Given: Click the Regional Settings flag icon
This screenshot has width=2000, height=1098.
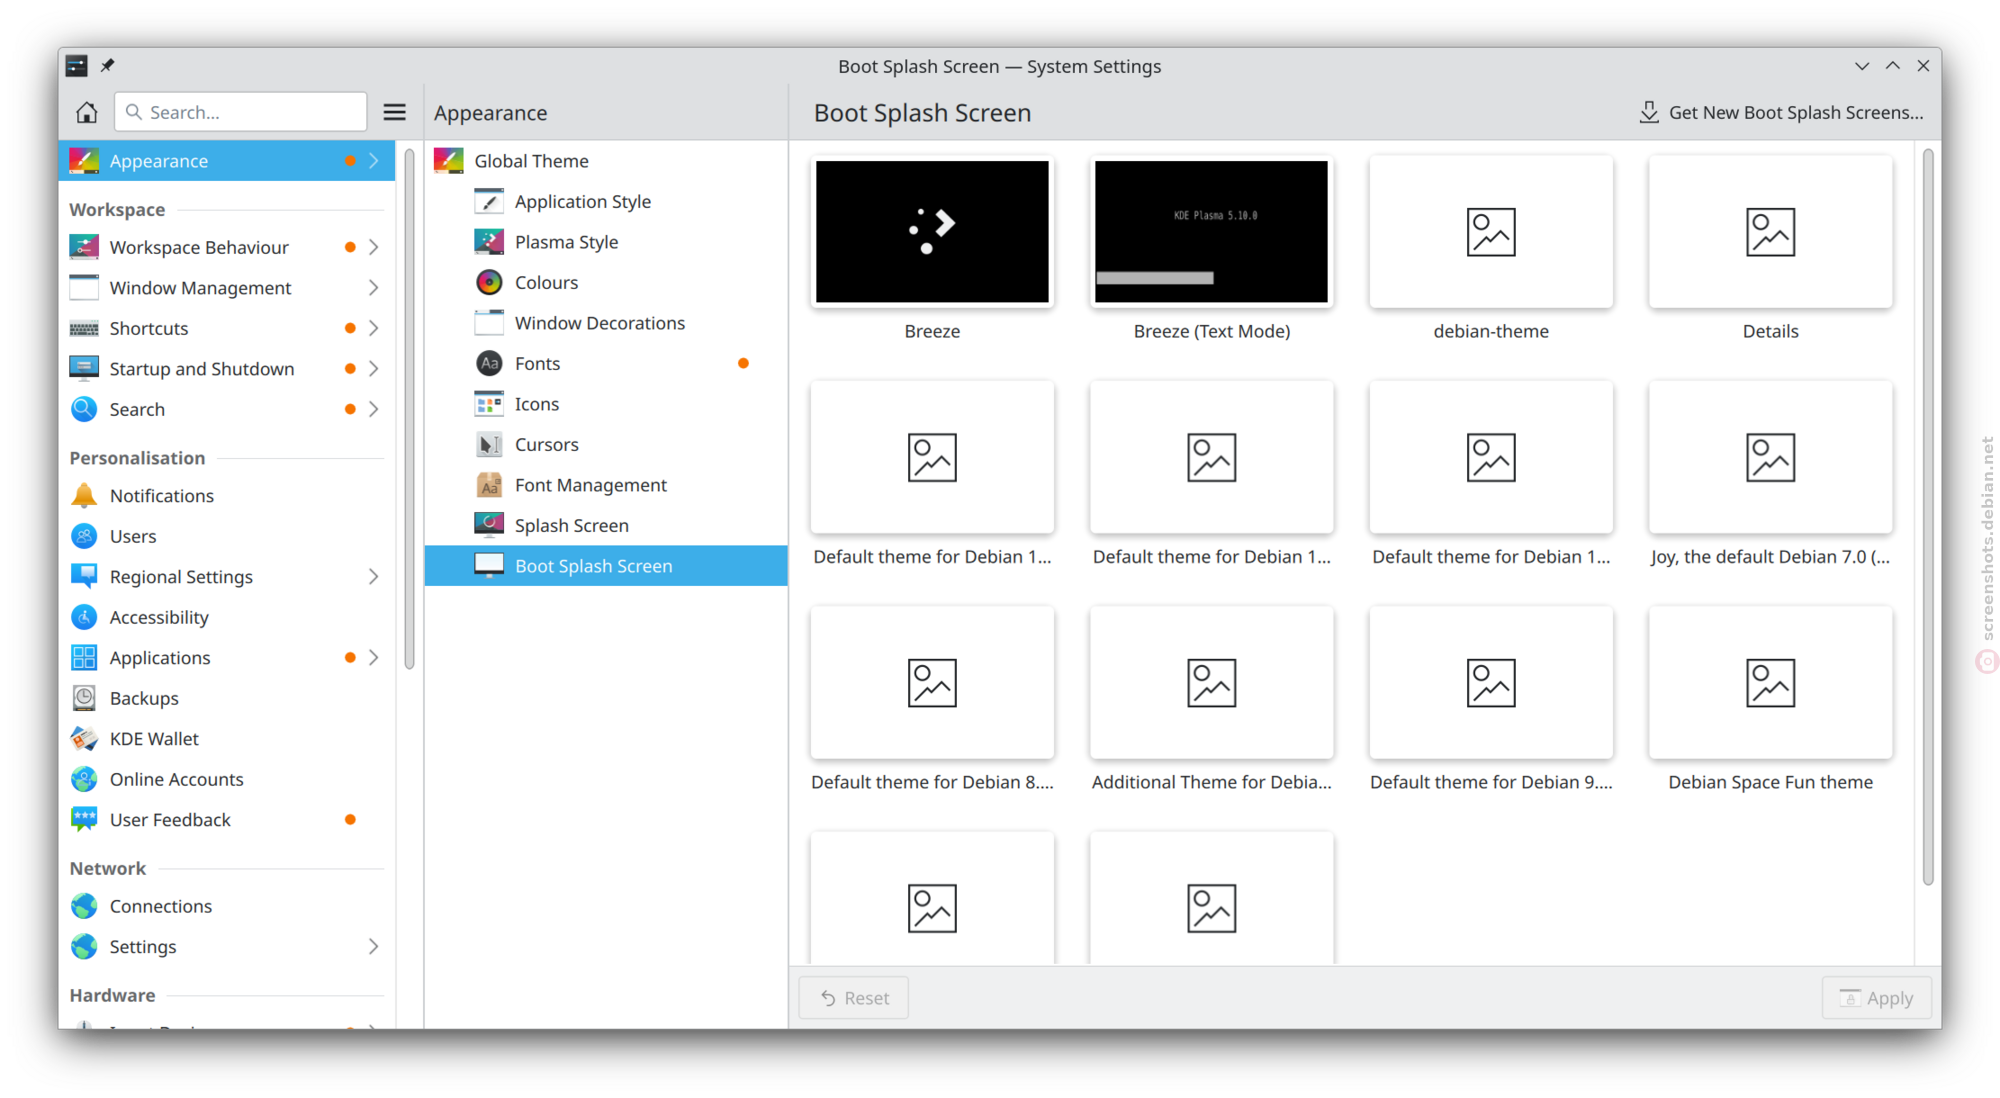Looking at the screenshot, I should [84, 577].
